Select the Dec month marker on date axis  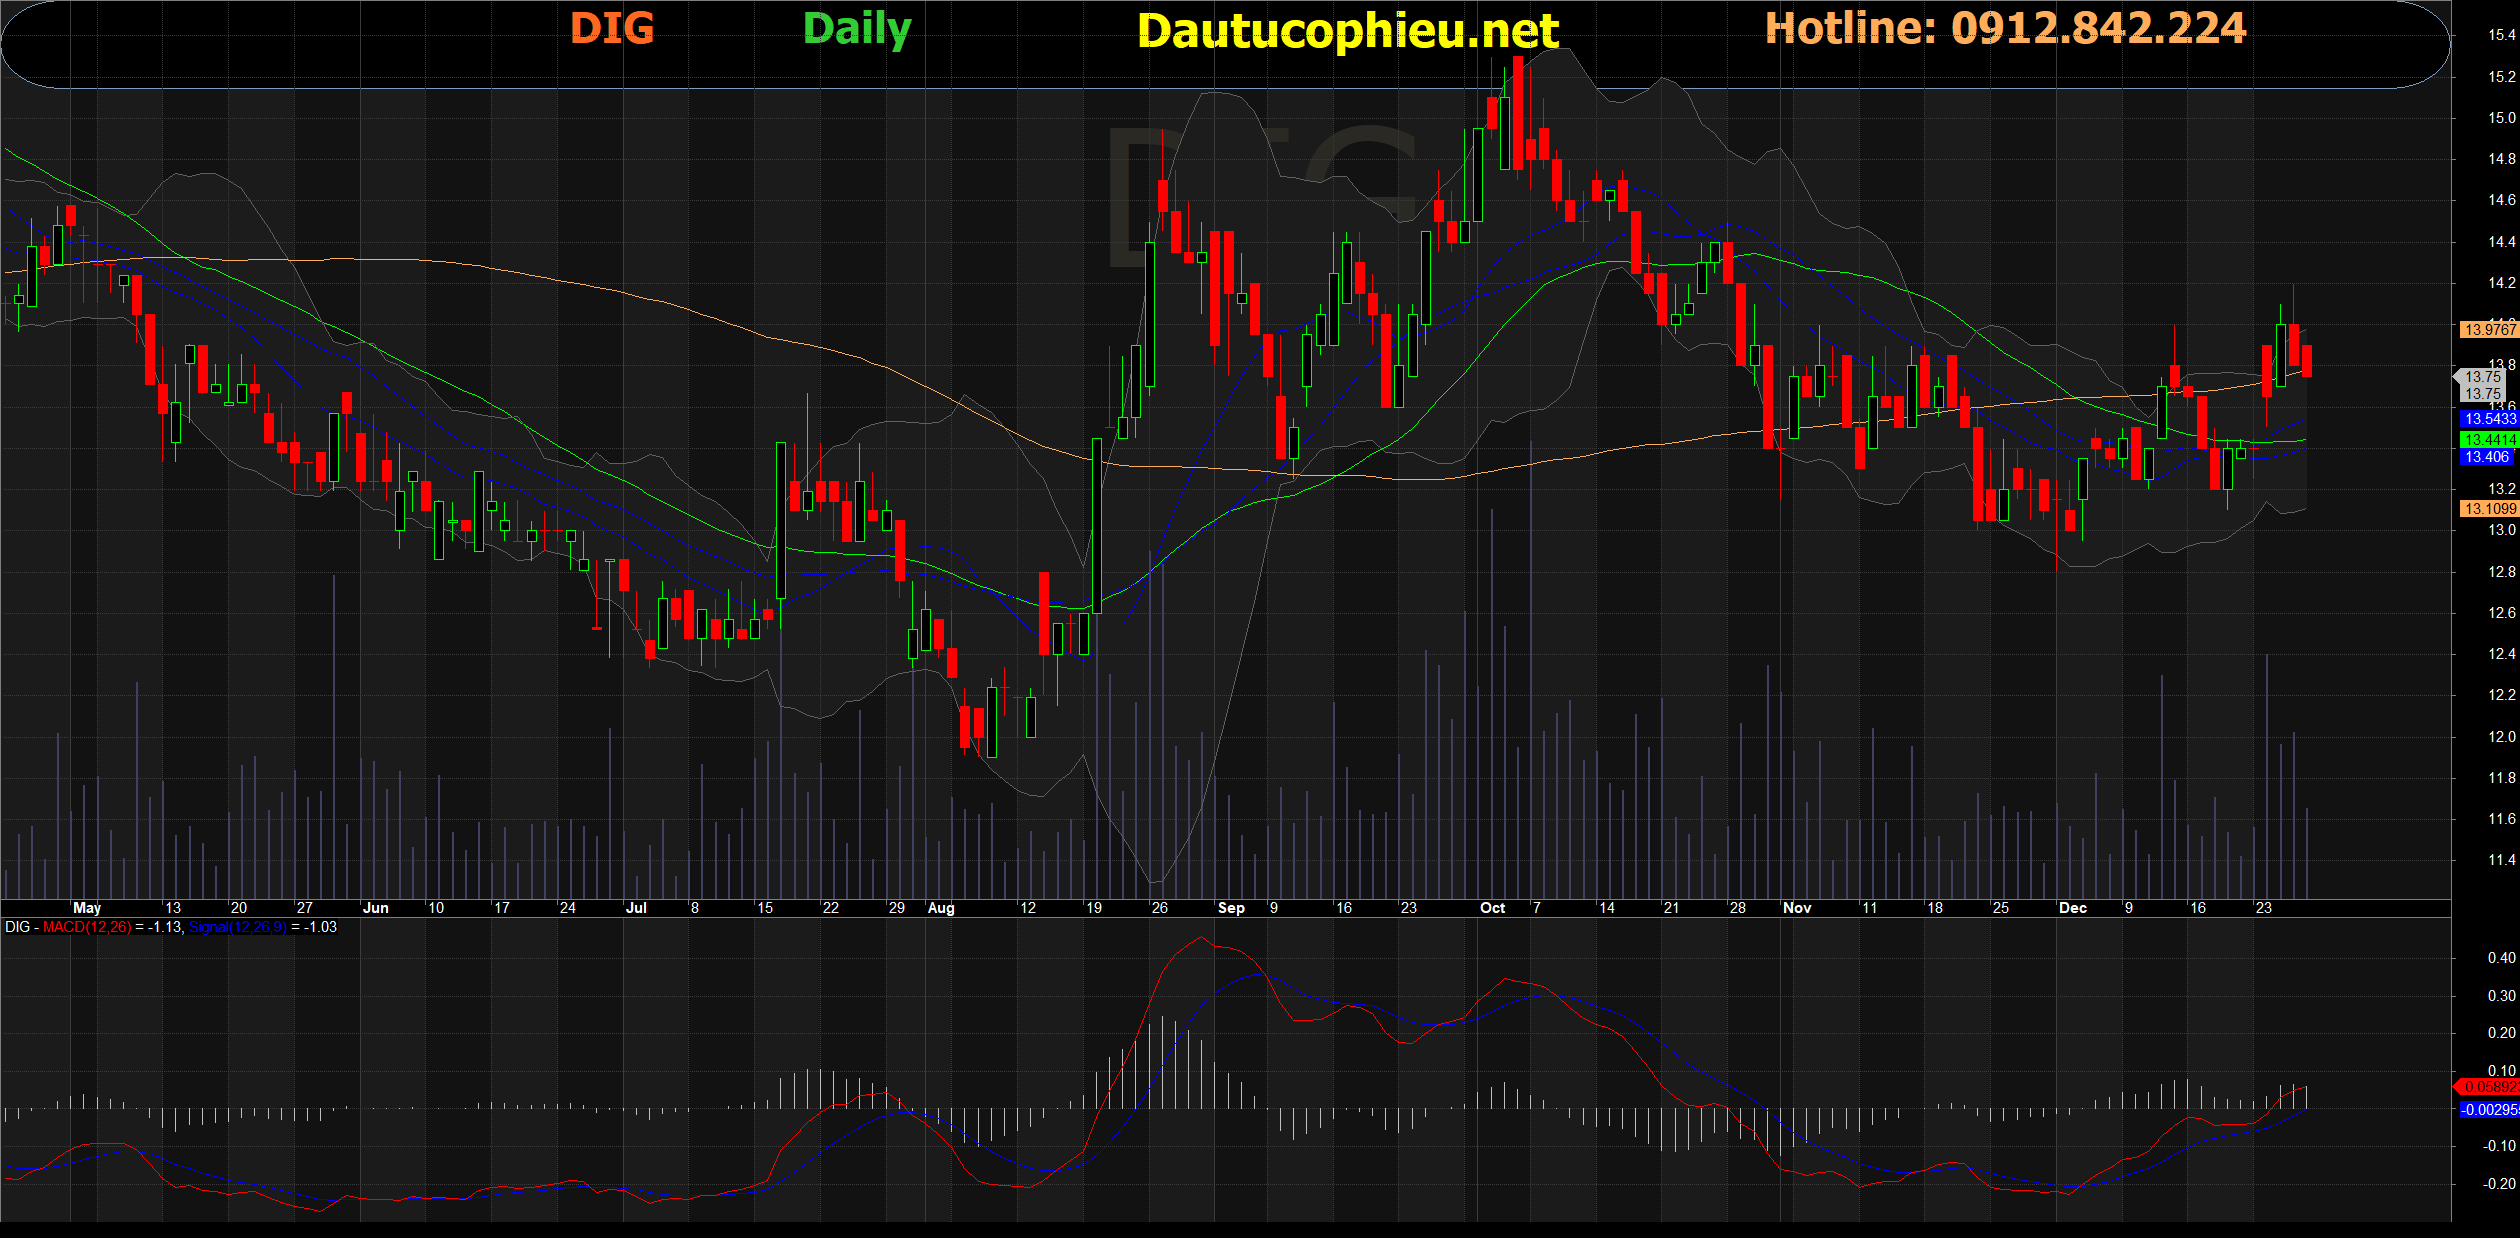pyautogui.click(x=2072, y=908)
